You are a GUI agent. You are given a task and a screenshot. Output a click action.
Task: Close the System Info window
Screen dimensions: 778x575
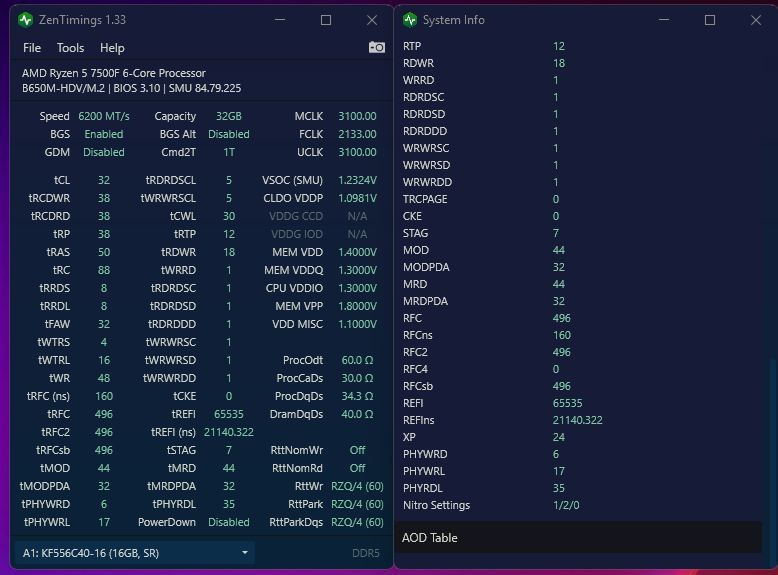coord(756,20)
